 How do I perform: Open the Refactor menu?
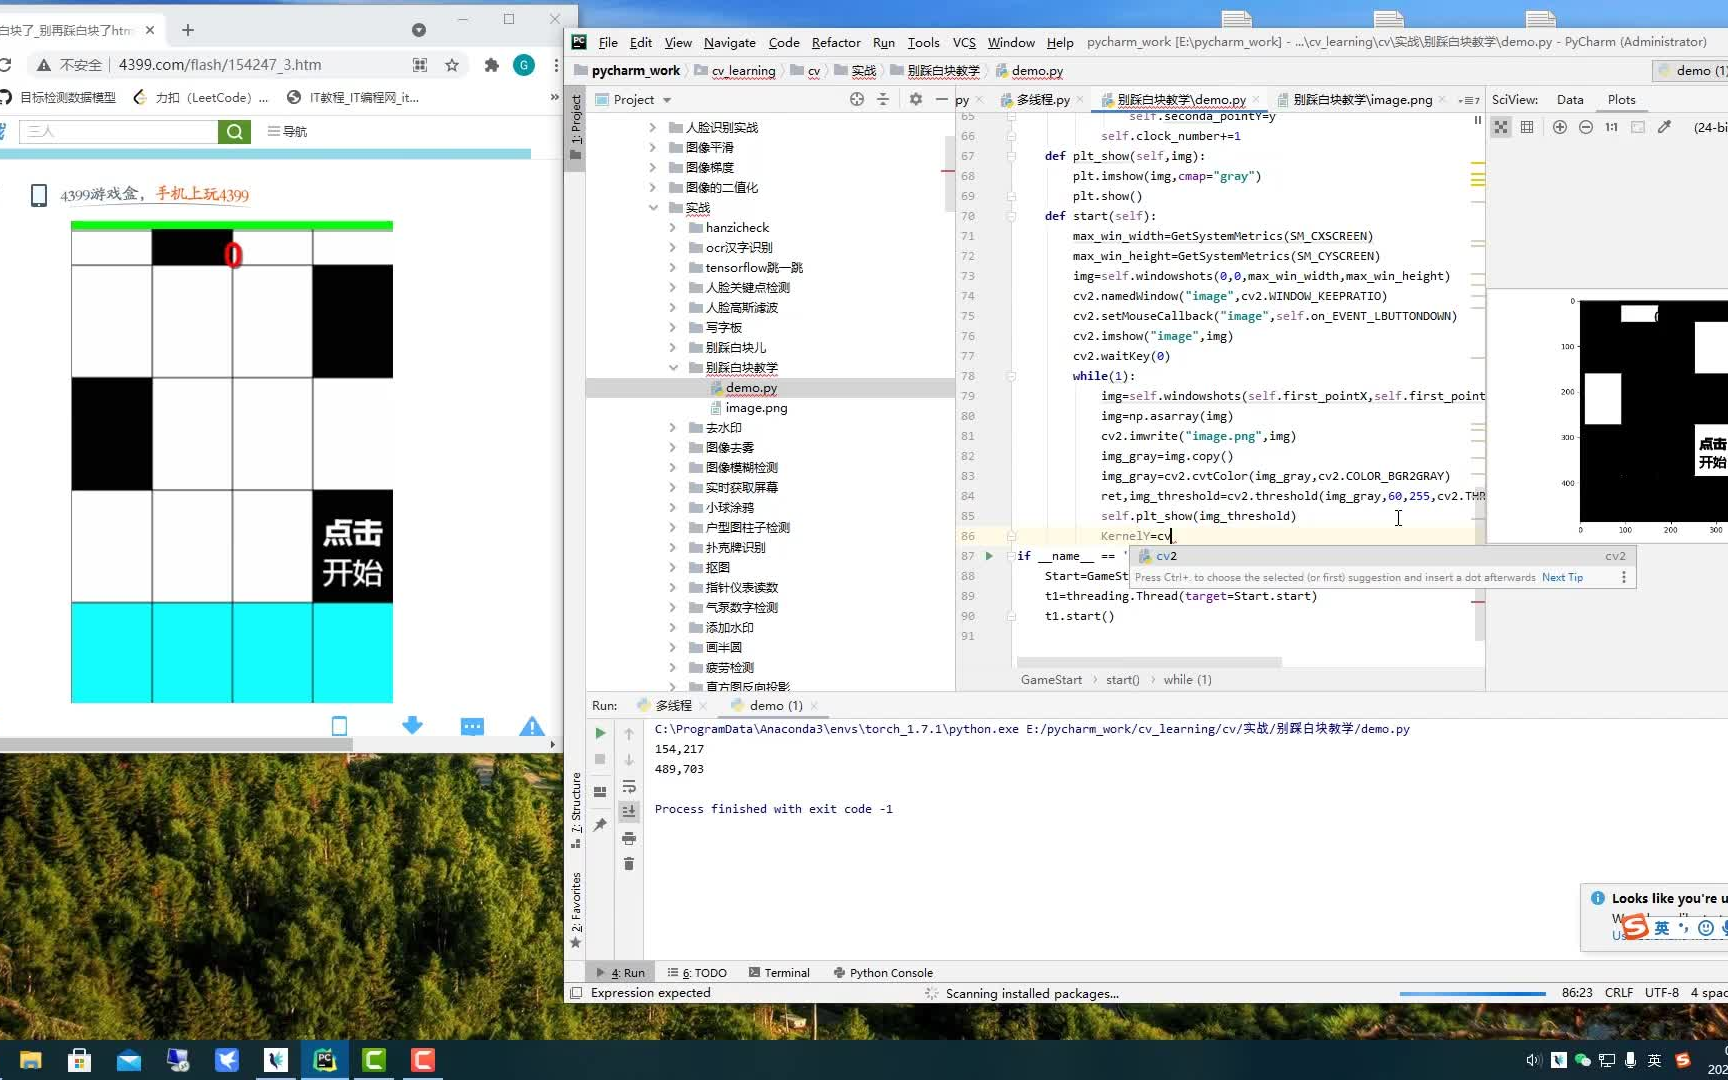835,42
